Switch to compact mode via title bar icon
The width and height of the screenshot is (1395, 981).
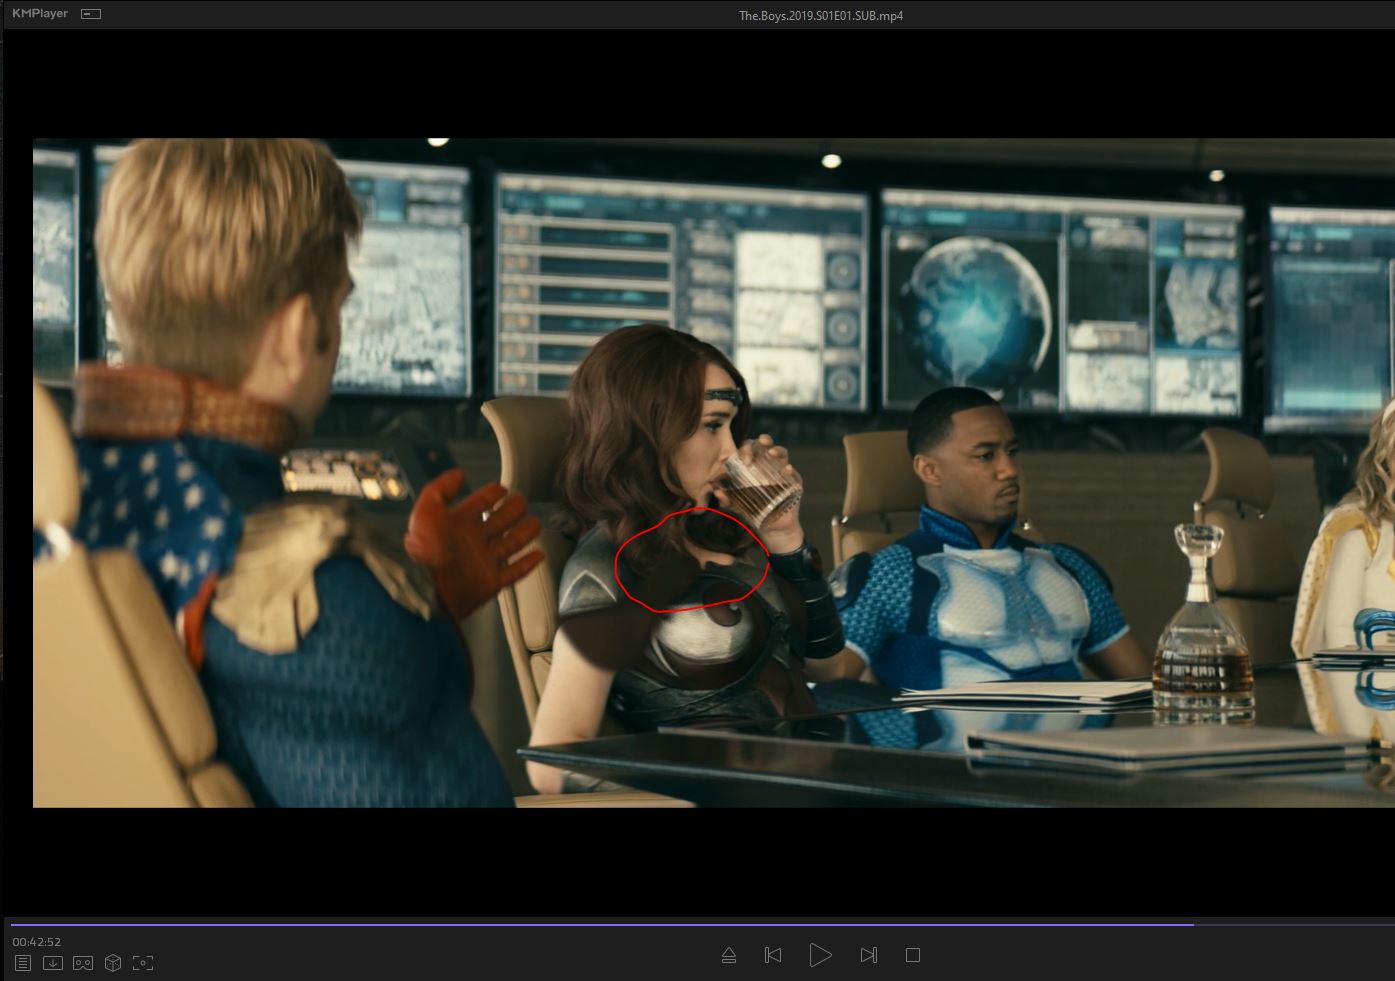pos(91,14)
